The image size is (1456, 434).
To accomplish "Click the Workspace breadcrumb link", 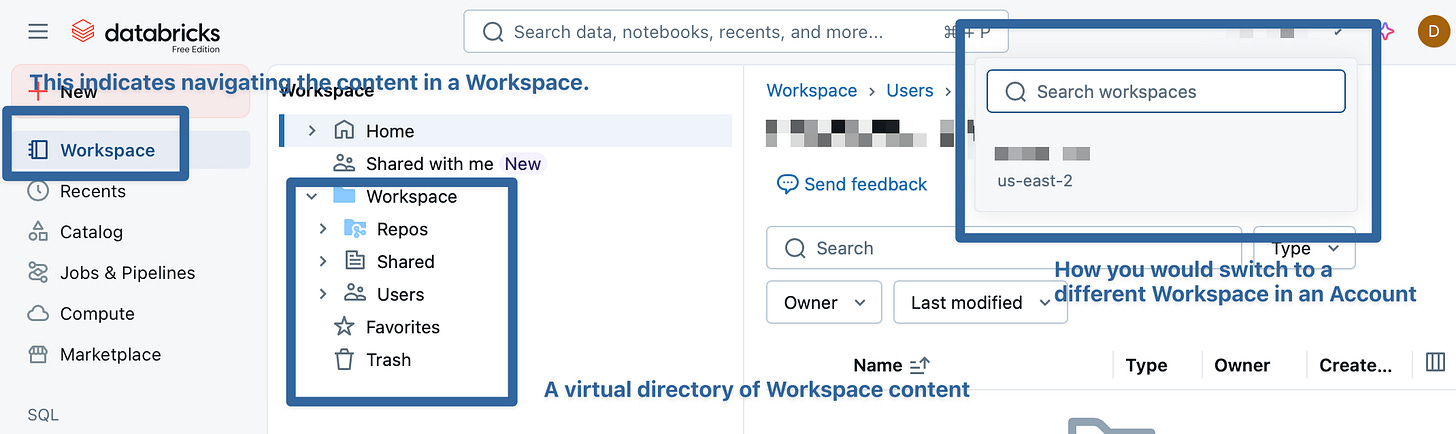I will 811,91.
